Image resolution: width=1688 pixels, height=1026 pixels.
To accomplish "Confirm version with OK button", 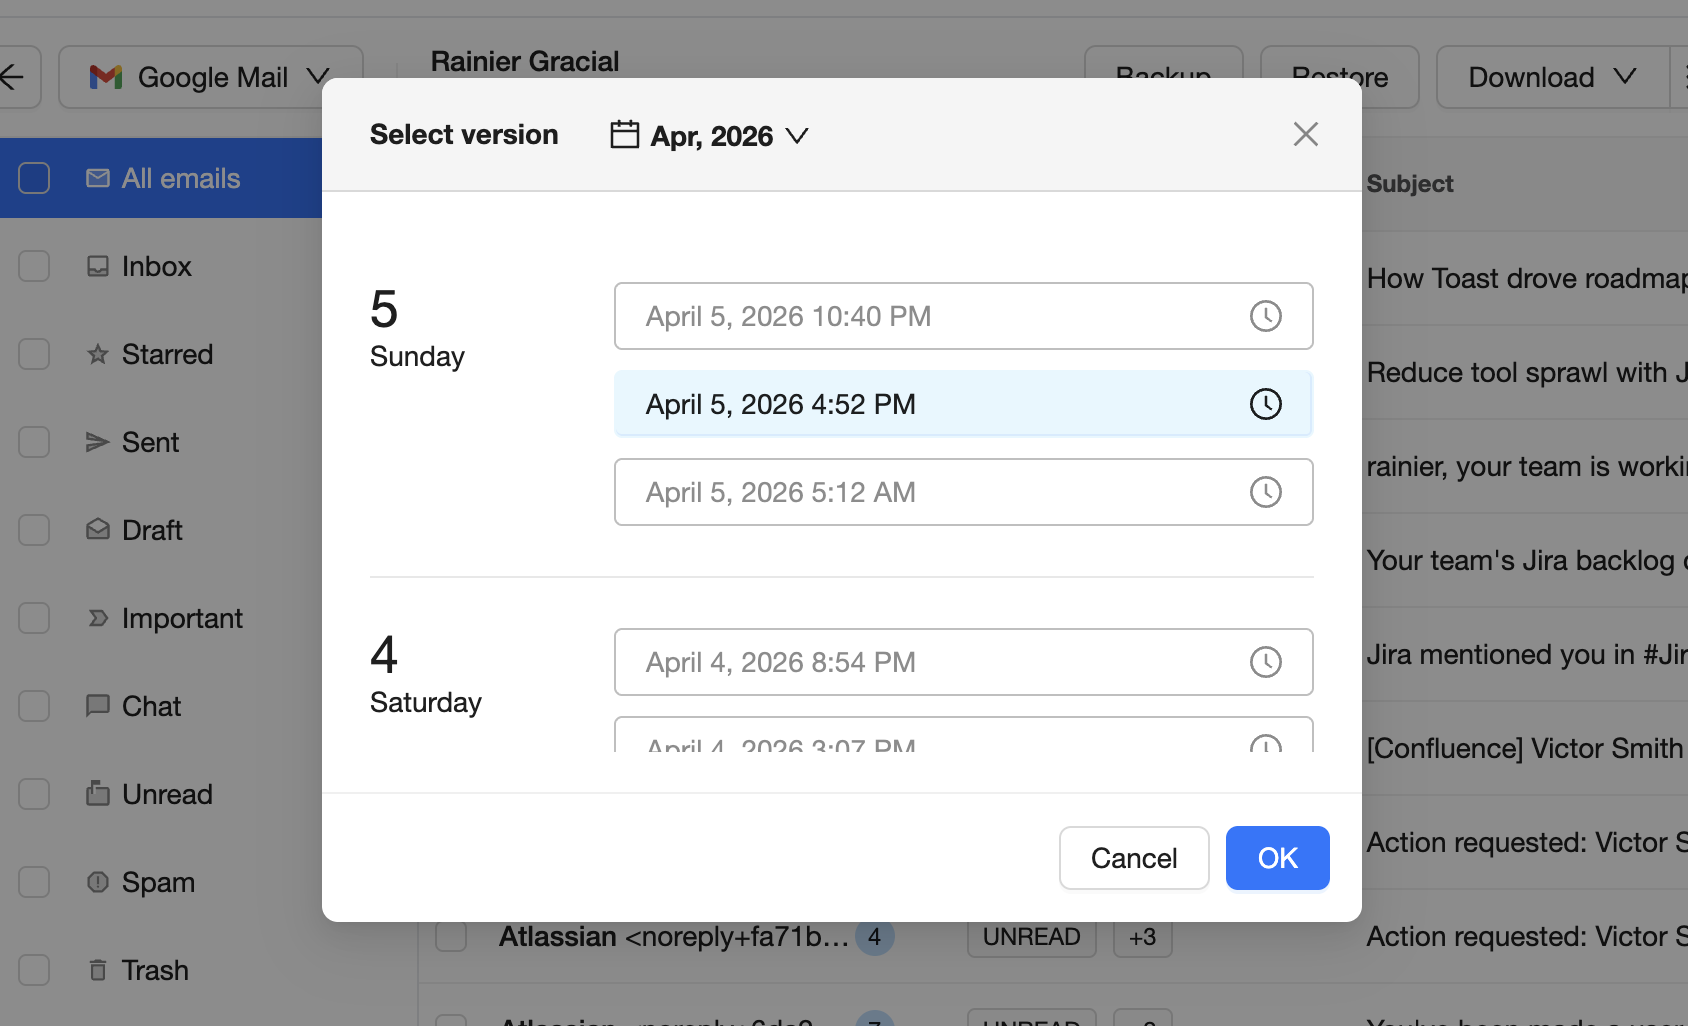I will tap(1277, 858).
